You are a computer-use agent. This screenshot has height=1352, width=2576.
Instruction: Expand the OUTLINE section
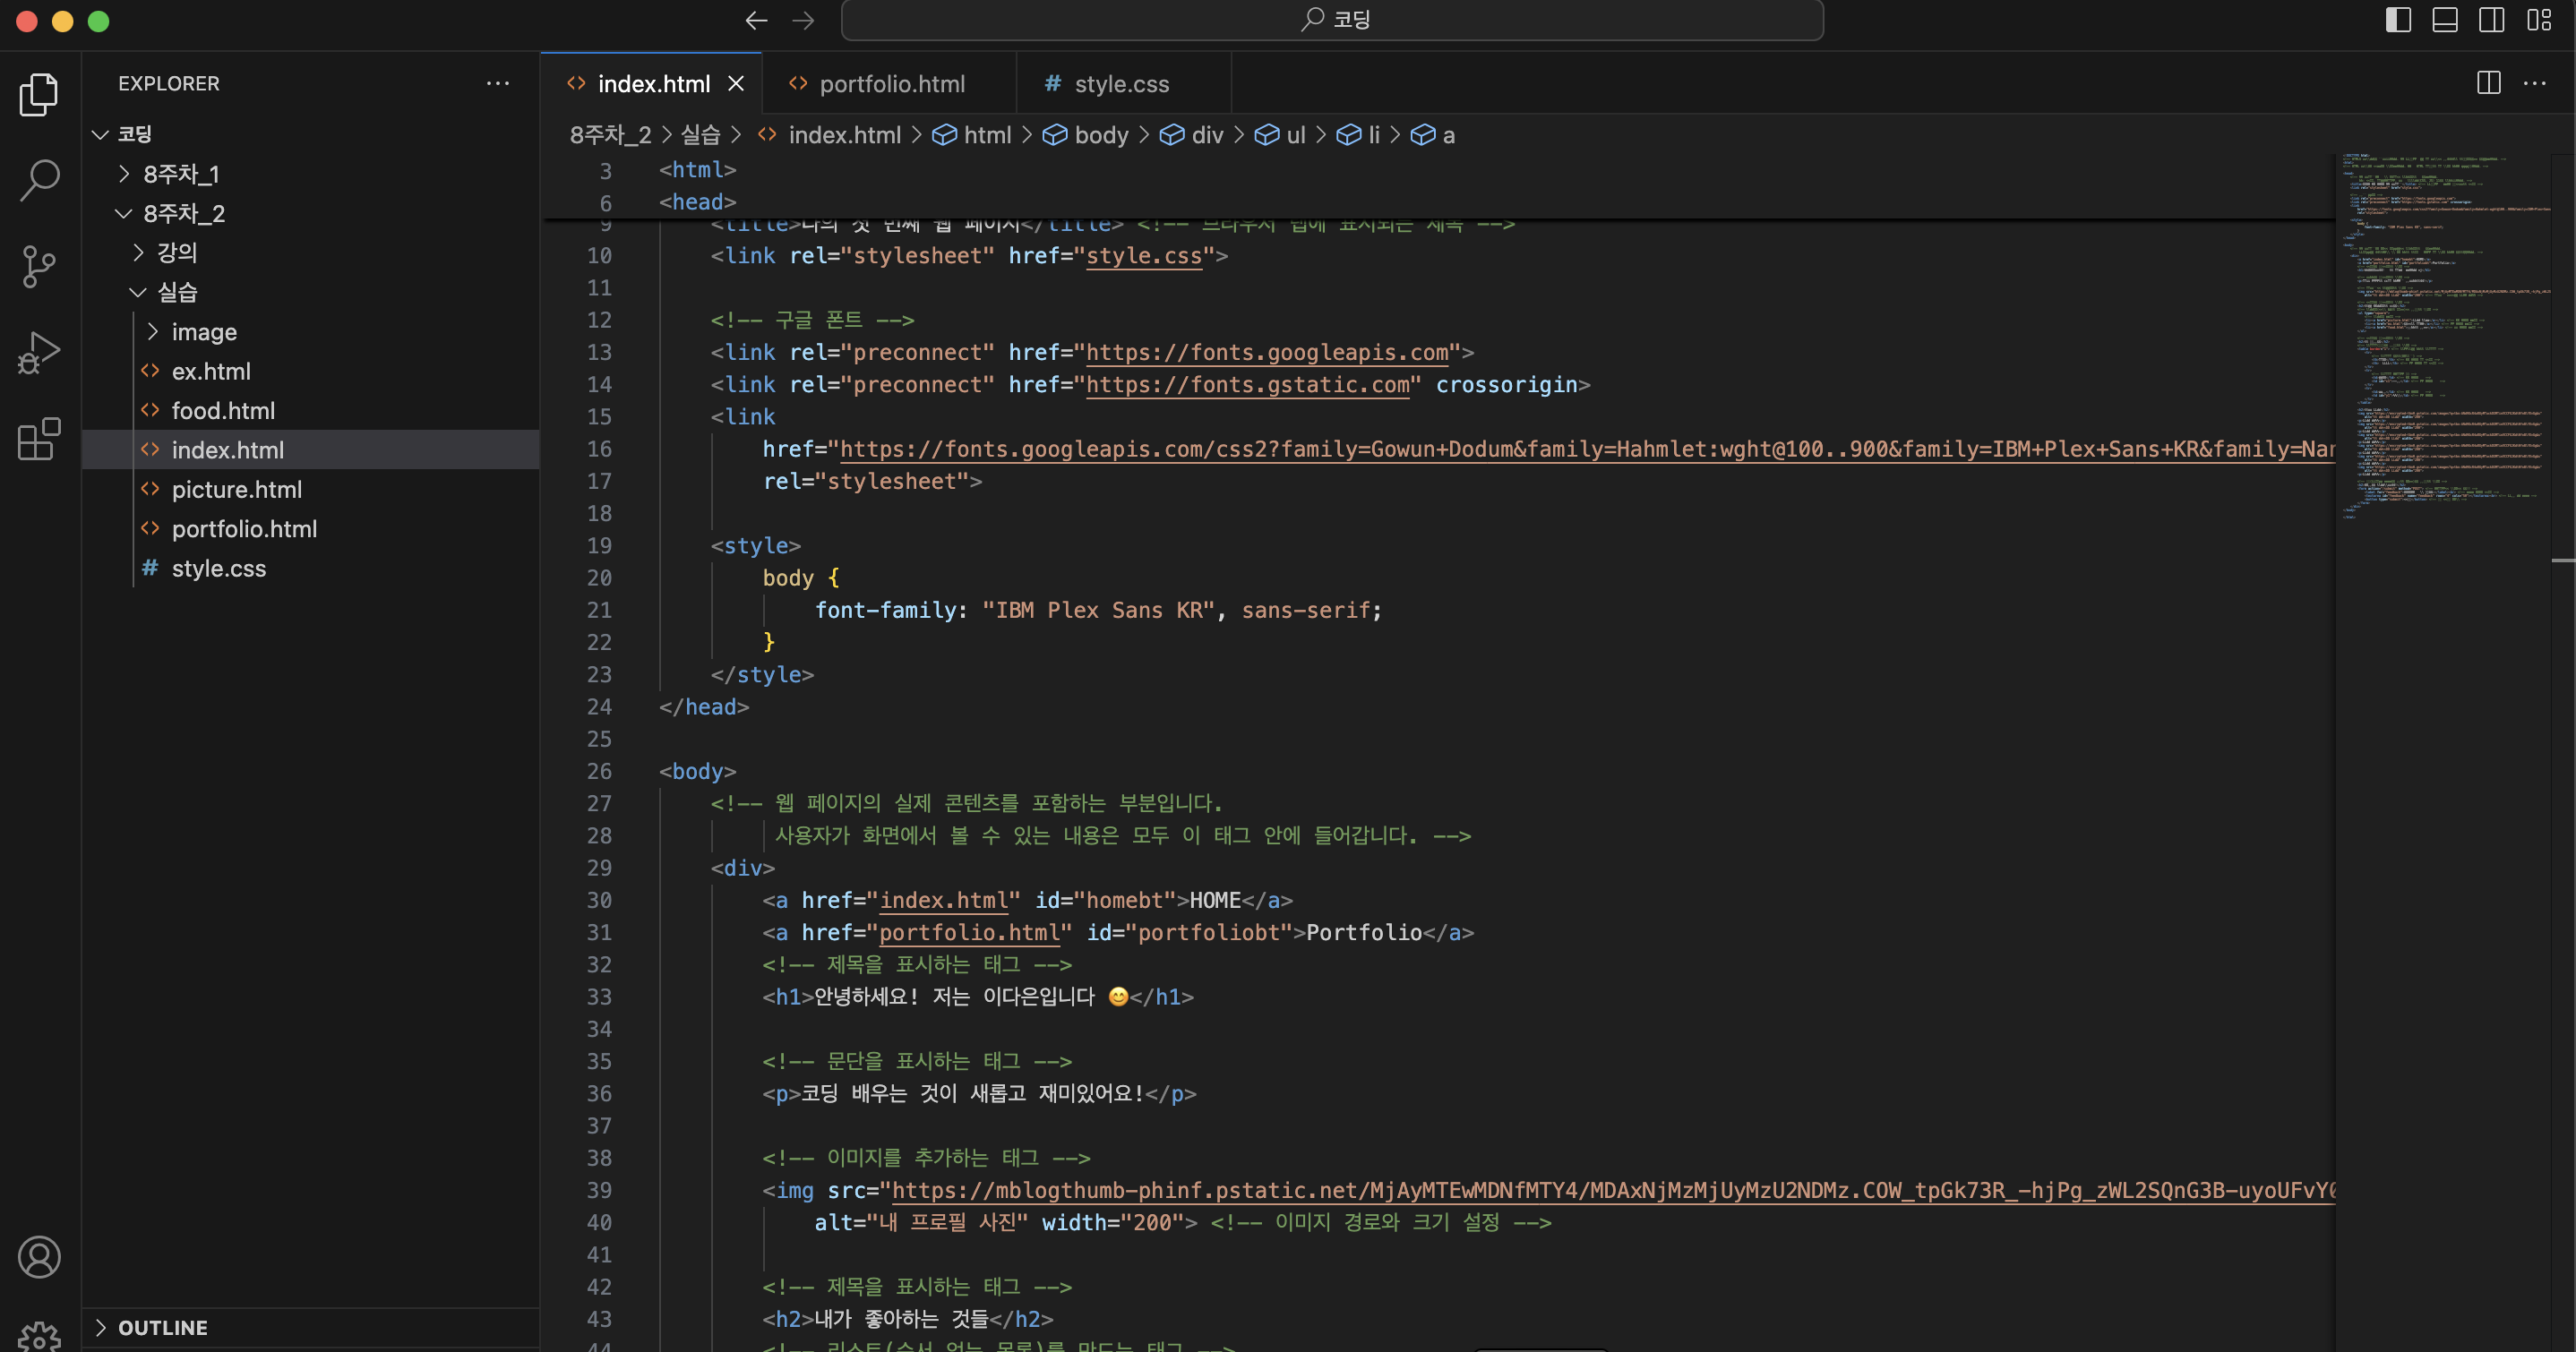point(162,1327)
